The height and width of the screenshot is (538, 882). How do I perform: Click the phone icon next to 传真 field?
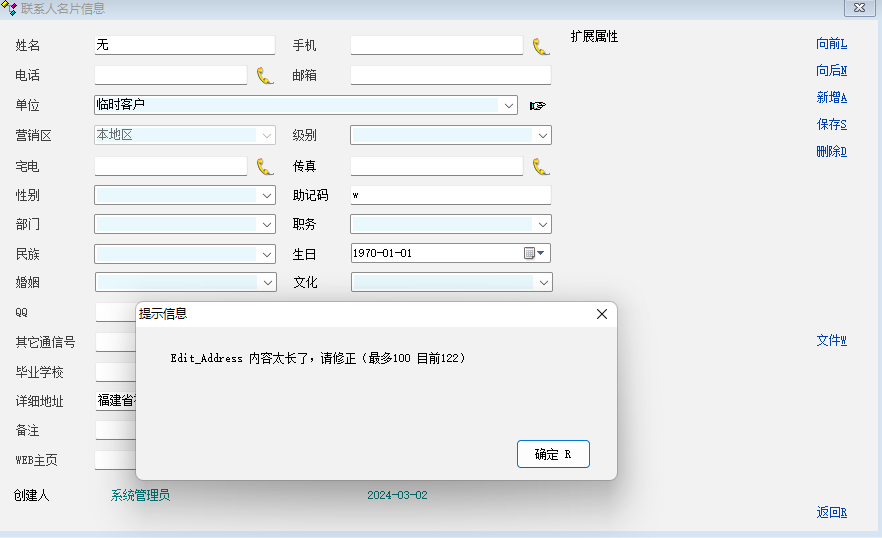pyautogui.click(x=540, y=167)
